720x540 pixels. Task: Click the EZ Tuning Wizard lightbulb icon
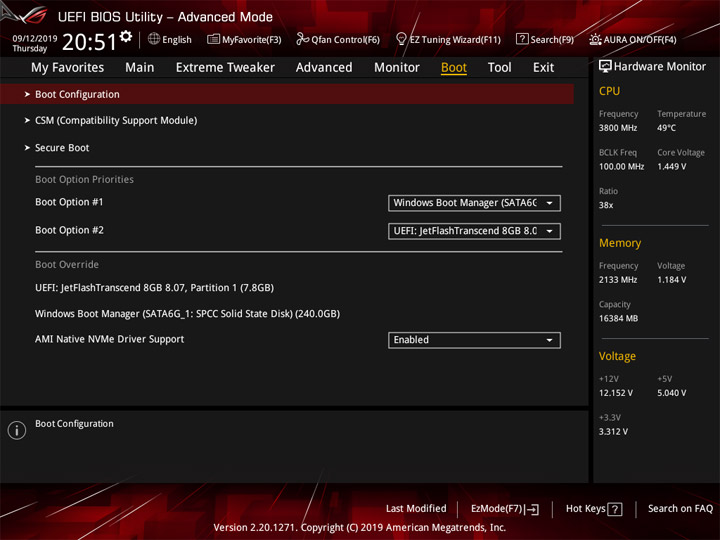[x=401, y=39]
